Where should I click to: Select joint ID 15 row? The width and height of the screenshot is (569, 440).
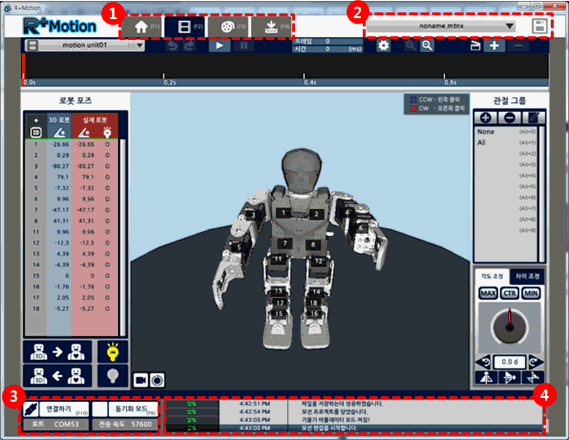point(36,276)
